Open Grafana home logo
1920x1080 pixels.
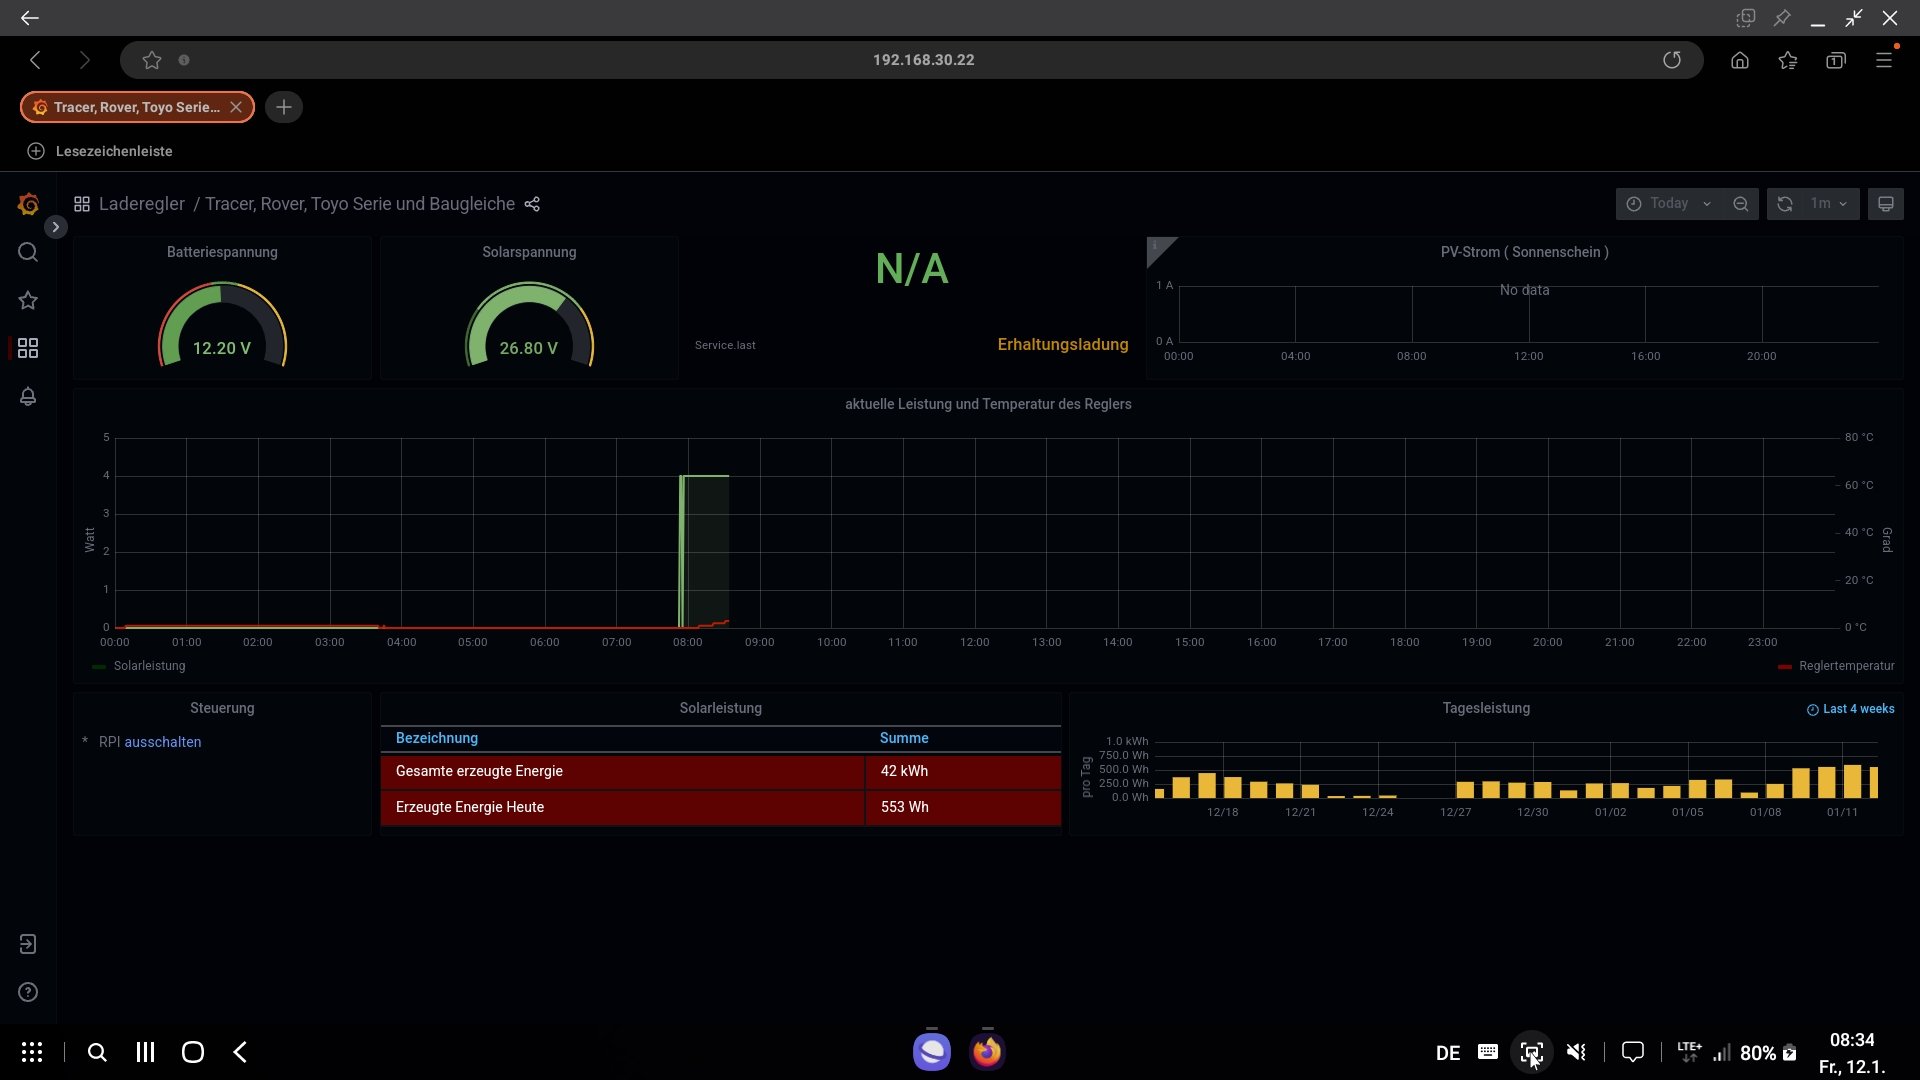click(x=28, y=204)
